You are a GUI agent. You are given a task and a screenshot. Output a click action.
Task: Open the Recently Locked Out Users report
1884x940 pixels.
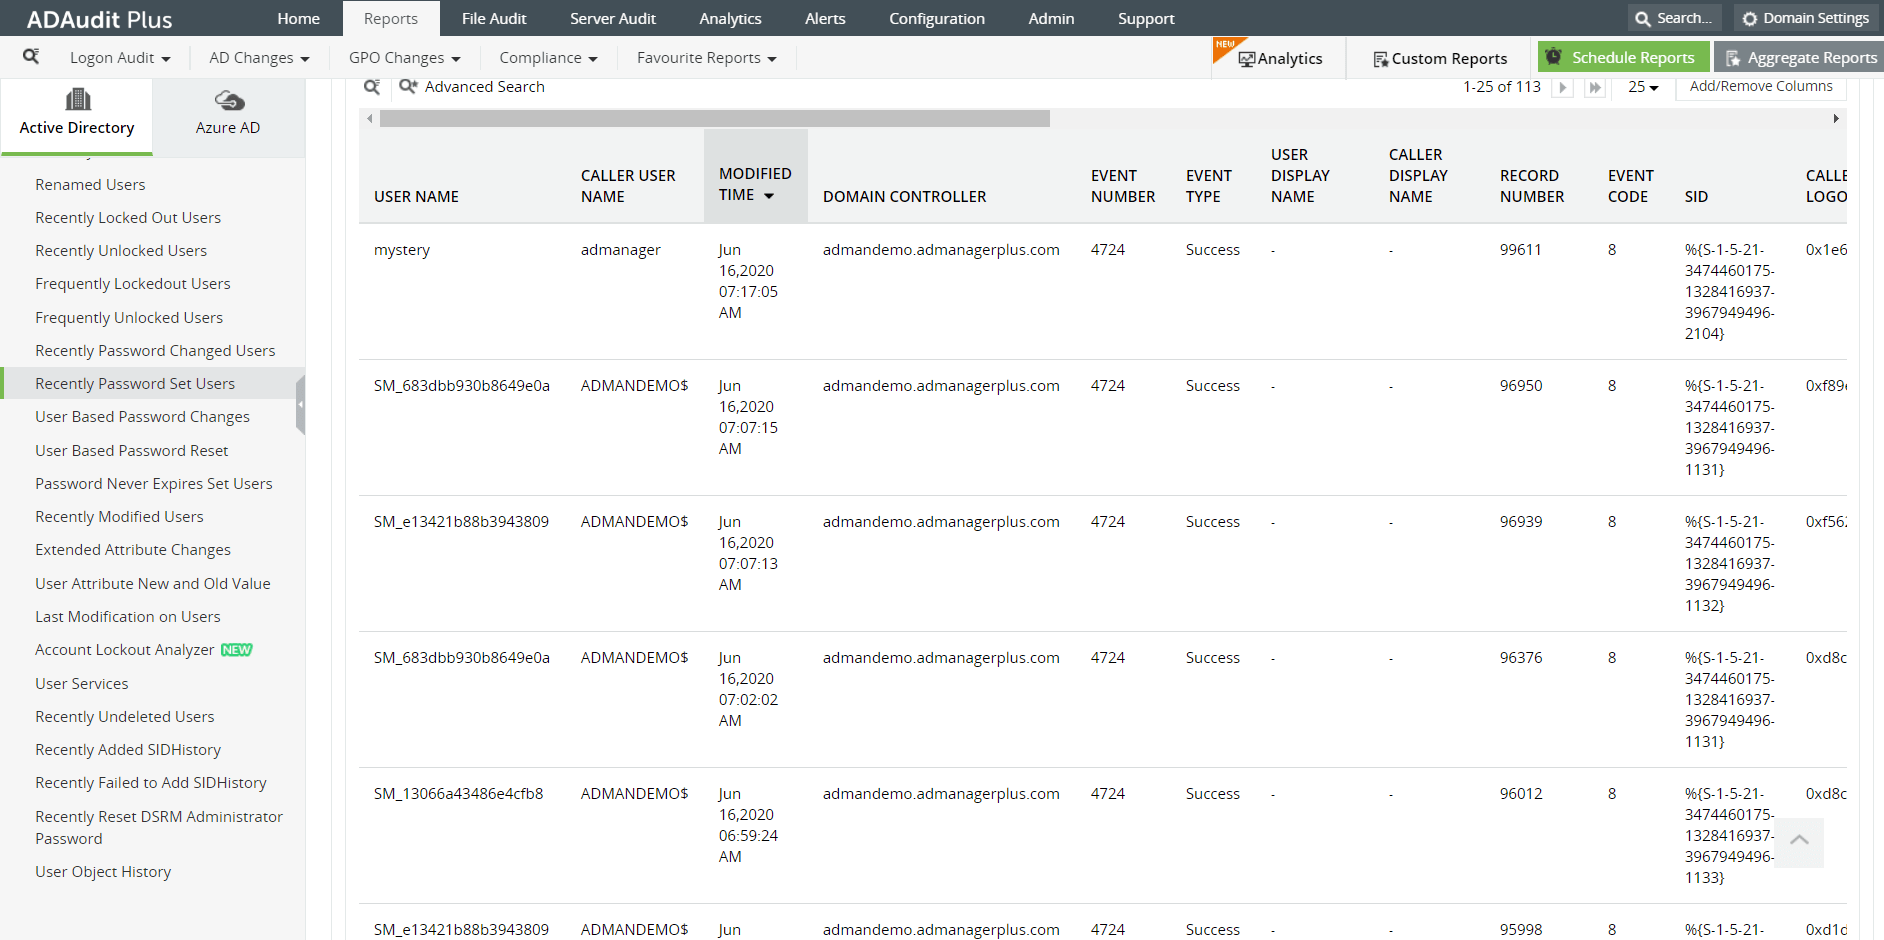tap(128, 217)
